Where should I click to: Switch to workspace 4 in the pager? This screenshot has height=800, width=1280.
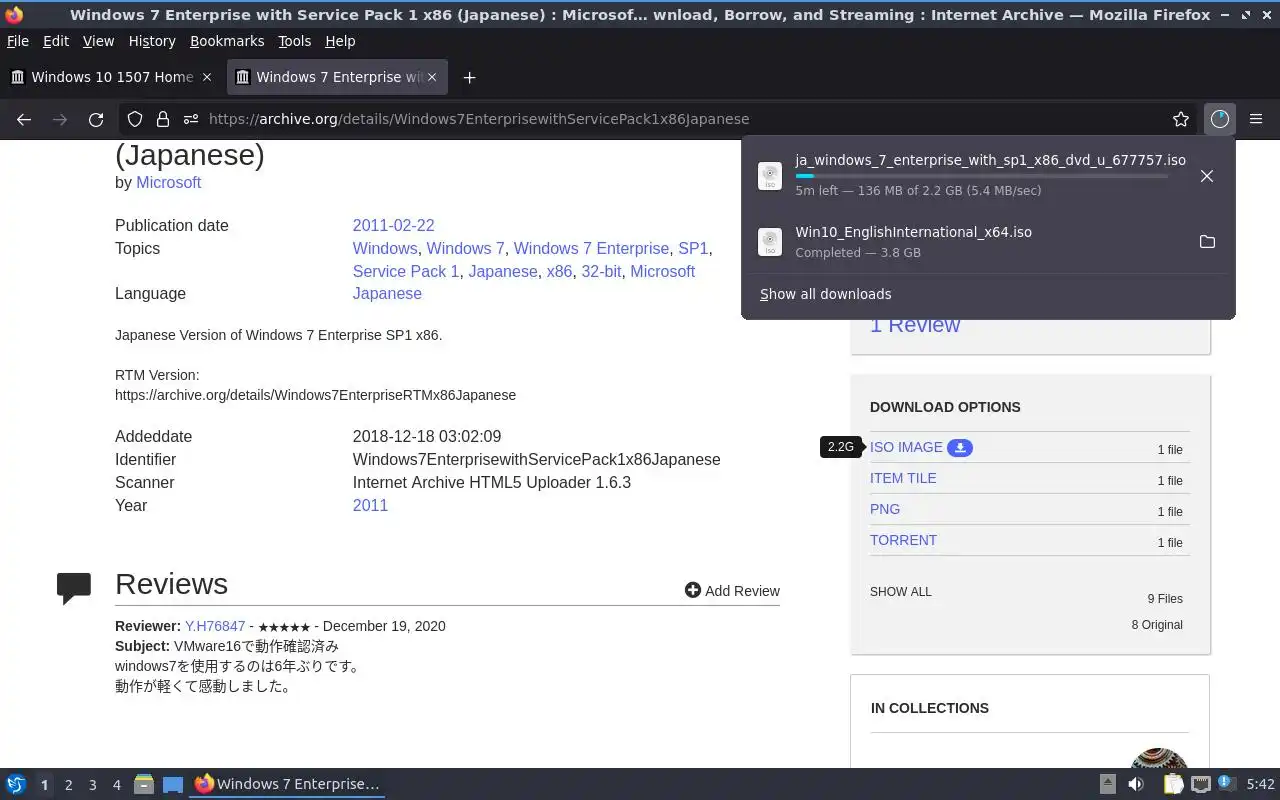[116, 785]
